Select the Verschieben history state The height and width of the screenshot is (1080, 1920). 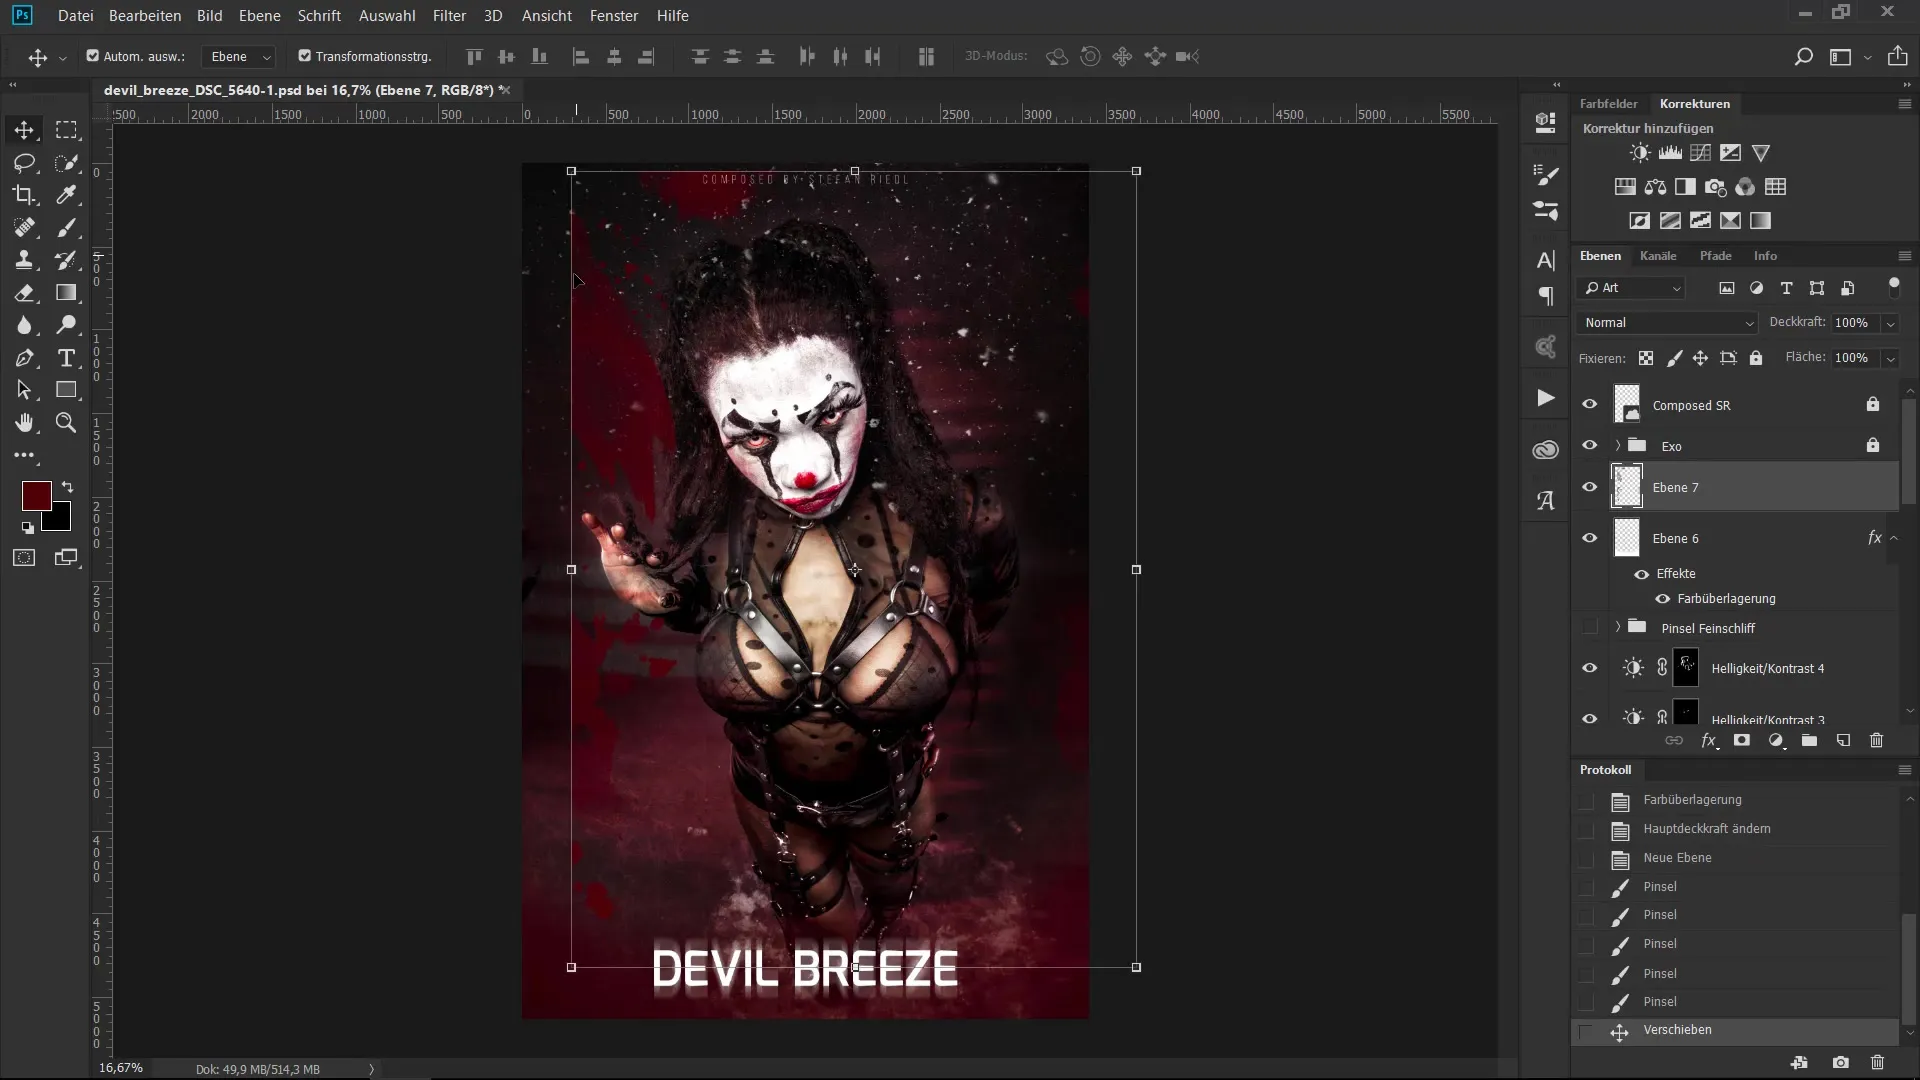[x=1736, y=1031]
